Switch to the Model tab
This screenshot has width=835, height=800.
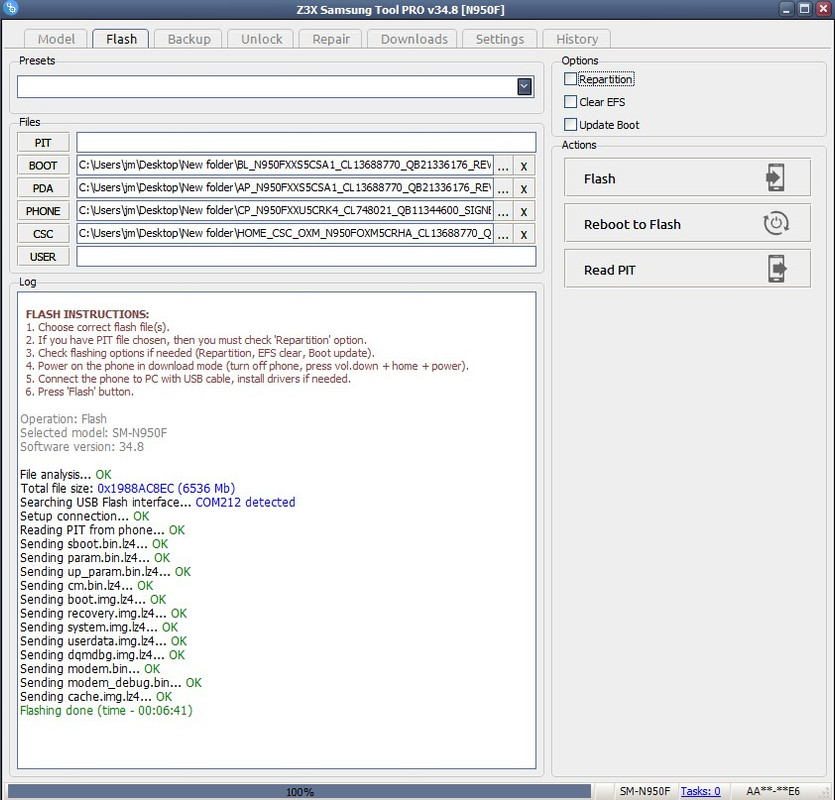[x=56, y=39]
